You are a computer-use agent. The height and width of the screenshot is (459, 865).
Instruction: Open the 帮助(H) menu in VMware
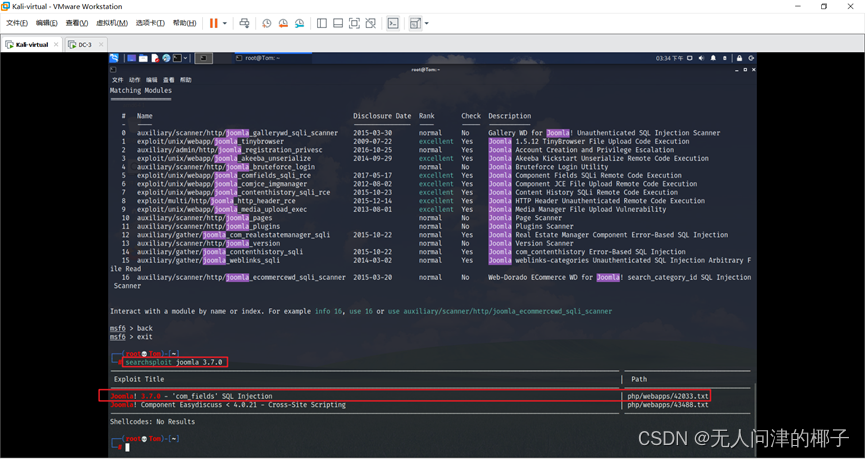pyautogui.click(x=184, y=23)
